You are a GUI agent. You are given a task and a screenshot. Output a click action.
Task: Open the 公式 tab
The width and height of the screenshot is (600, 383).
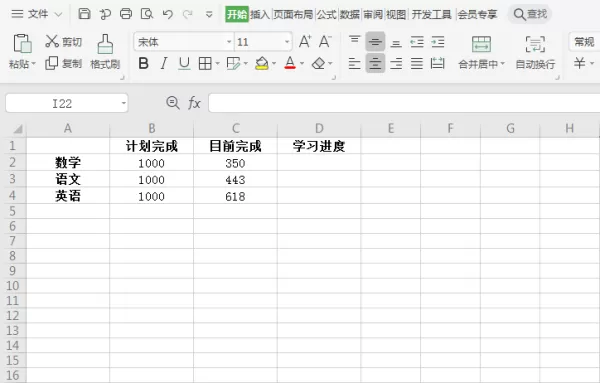(x=326, y=15)
